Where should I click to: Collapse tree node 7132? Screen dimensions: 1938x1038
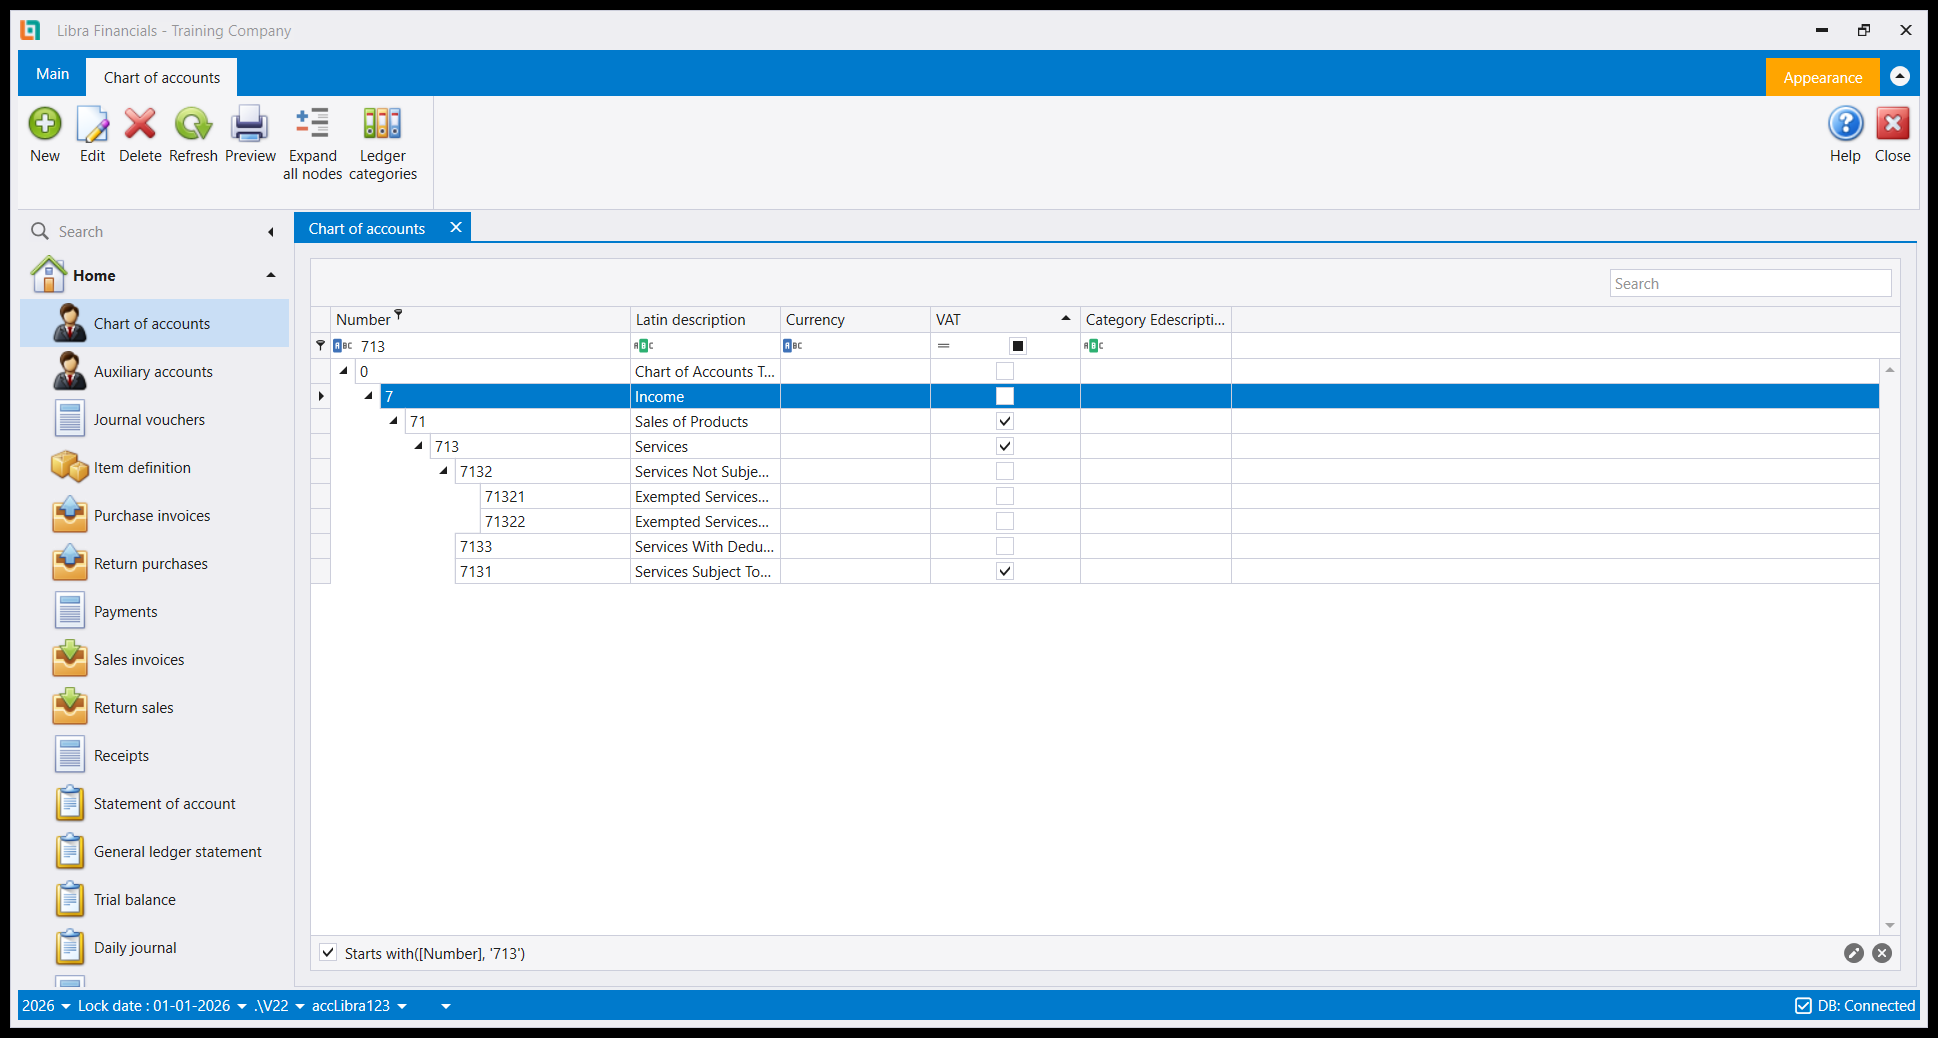pyautogui.click(x=444, y=471)
